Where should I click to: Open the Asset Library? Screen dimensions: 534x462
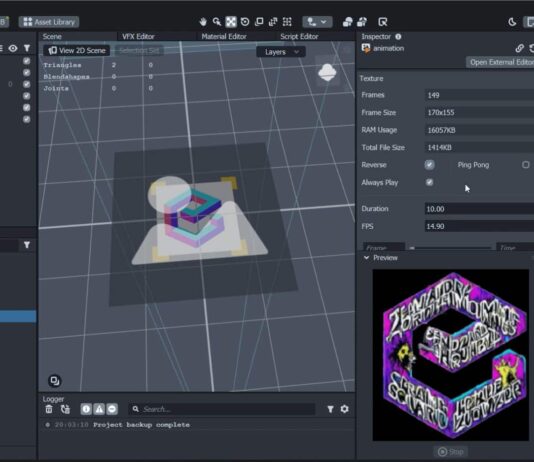(49, 22)
